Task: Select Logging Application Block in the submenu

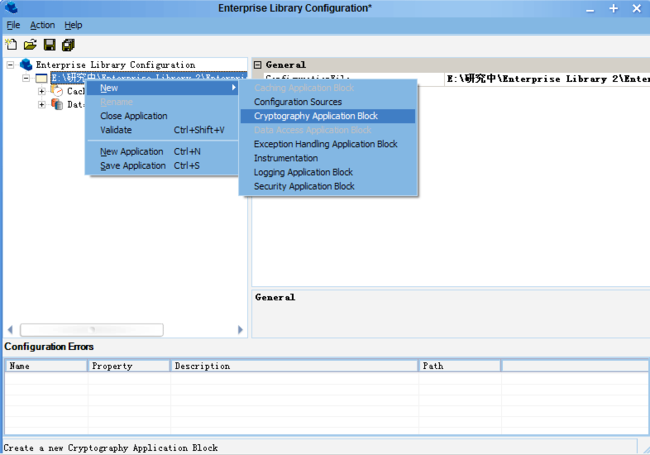Action: (328, 172)
